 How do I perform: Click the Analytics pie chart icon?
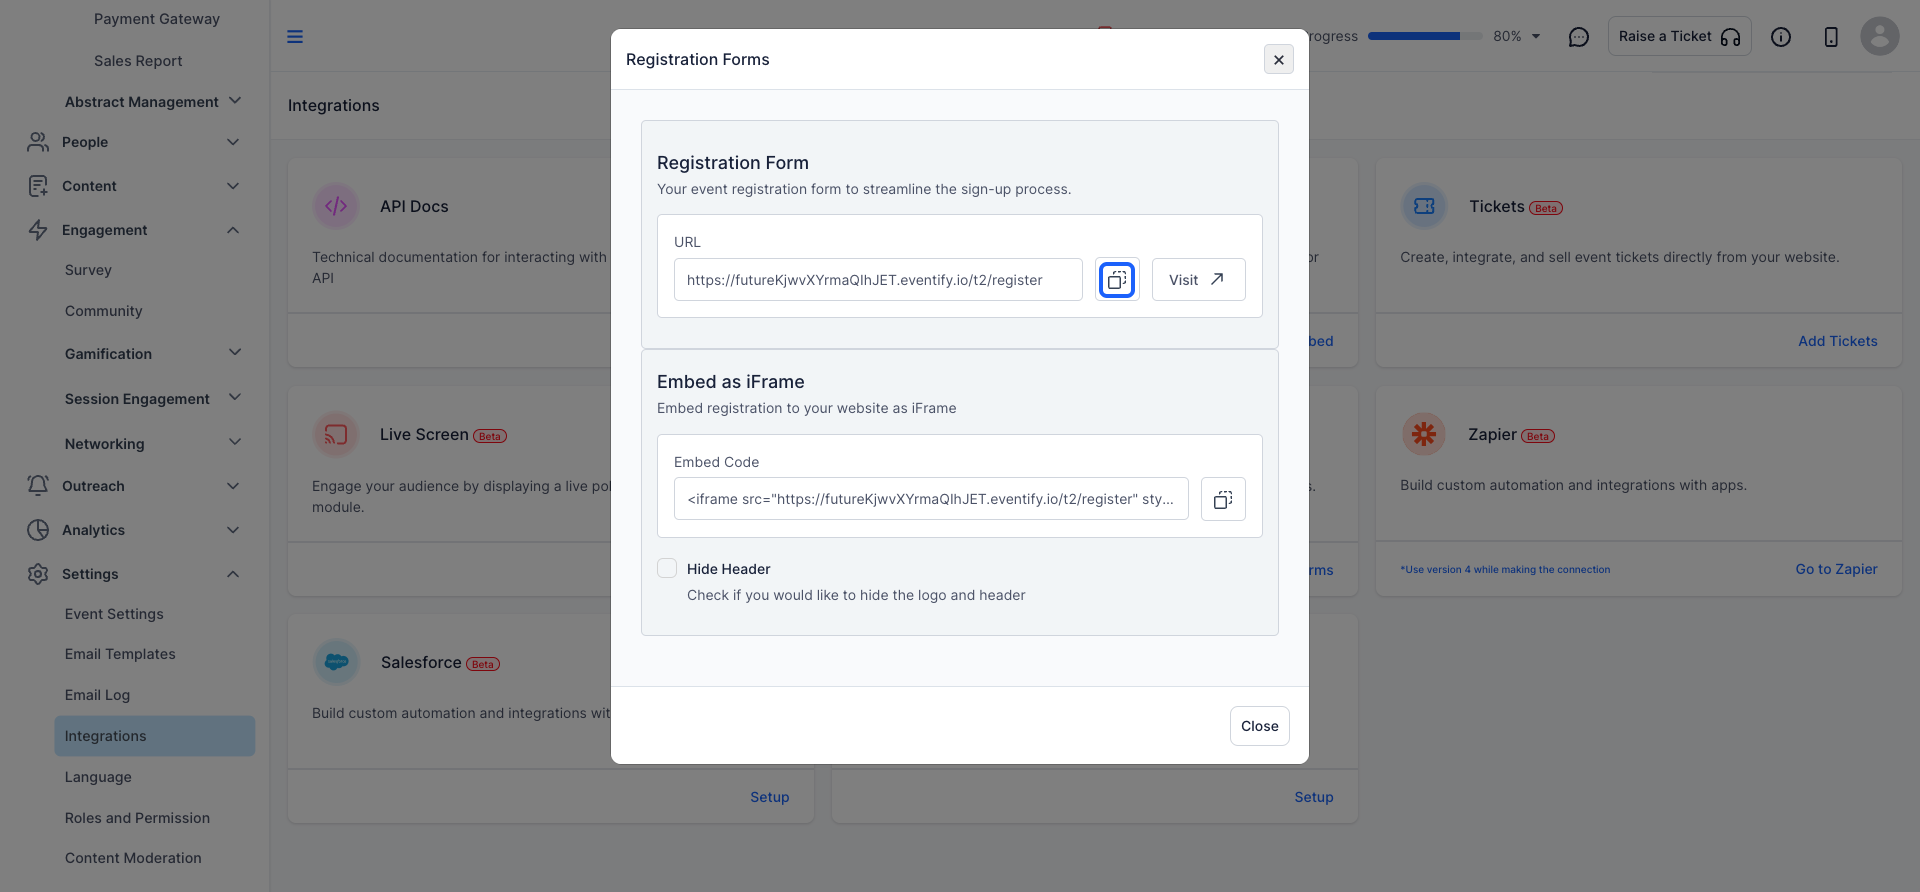pyautogui.click(x=38, y=530)
